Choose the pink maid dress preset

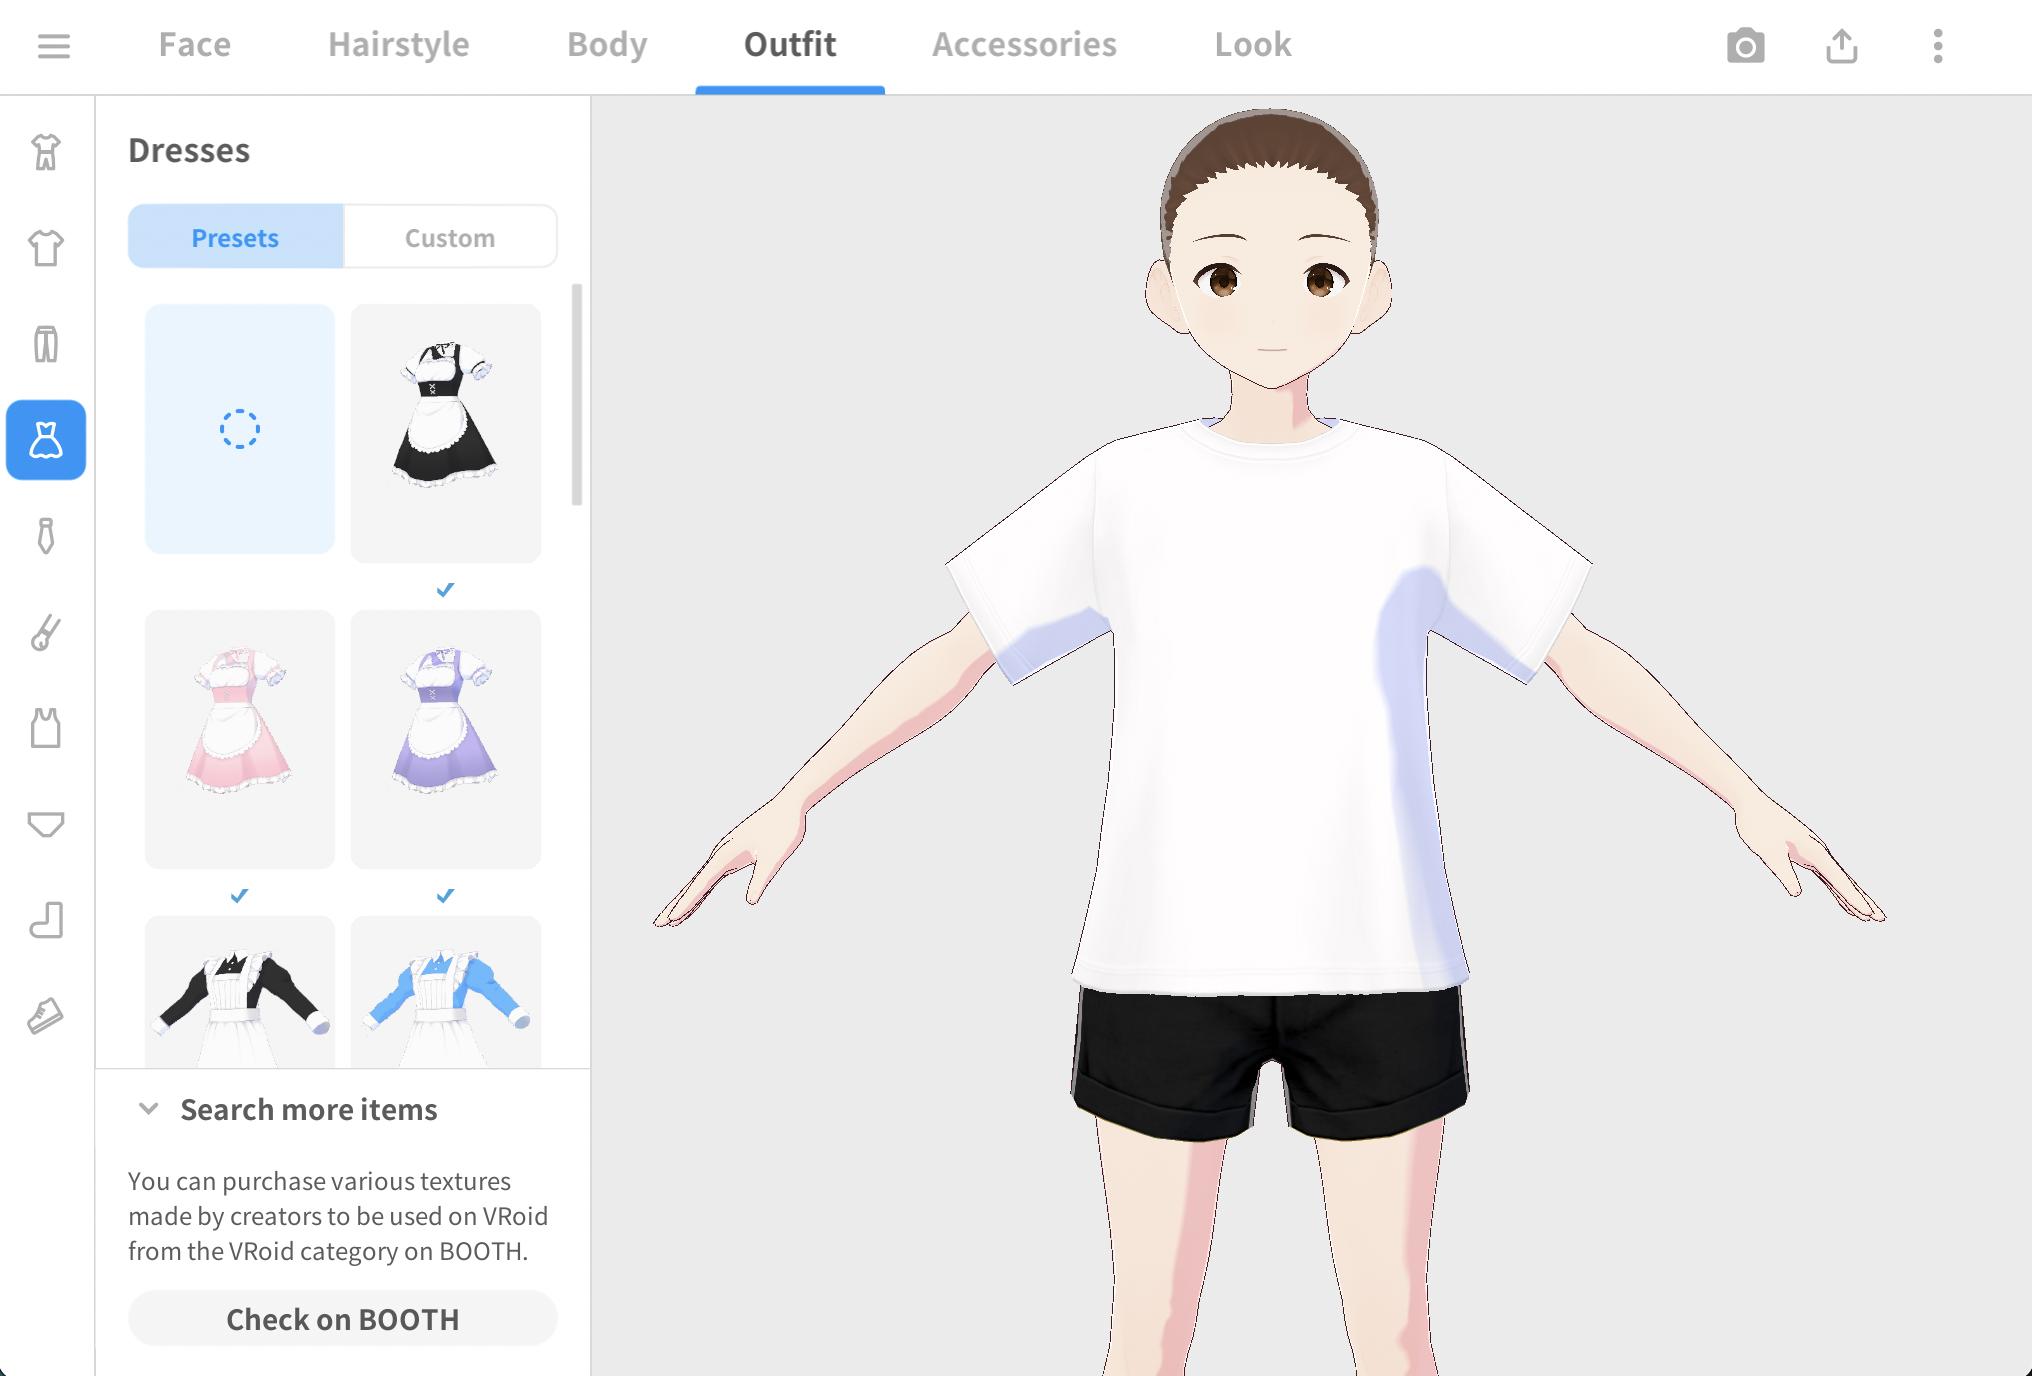(240, 739)
